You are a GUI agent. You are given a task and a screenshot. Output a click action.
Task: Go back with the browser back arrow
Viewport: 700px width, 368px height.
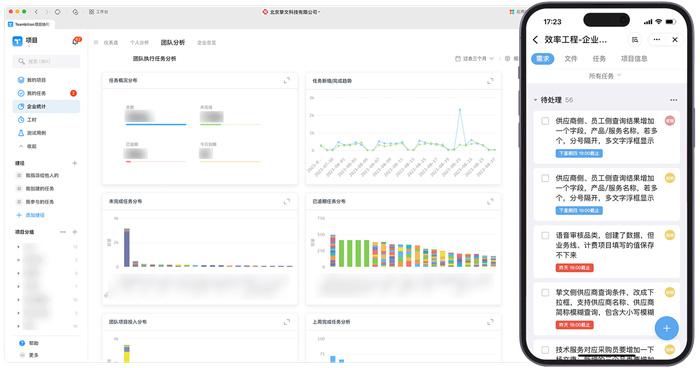36,12
